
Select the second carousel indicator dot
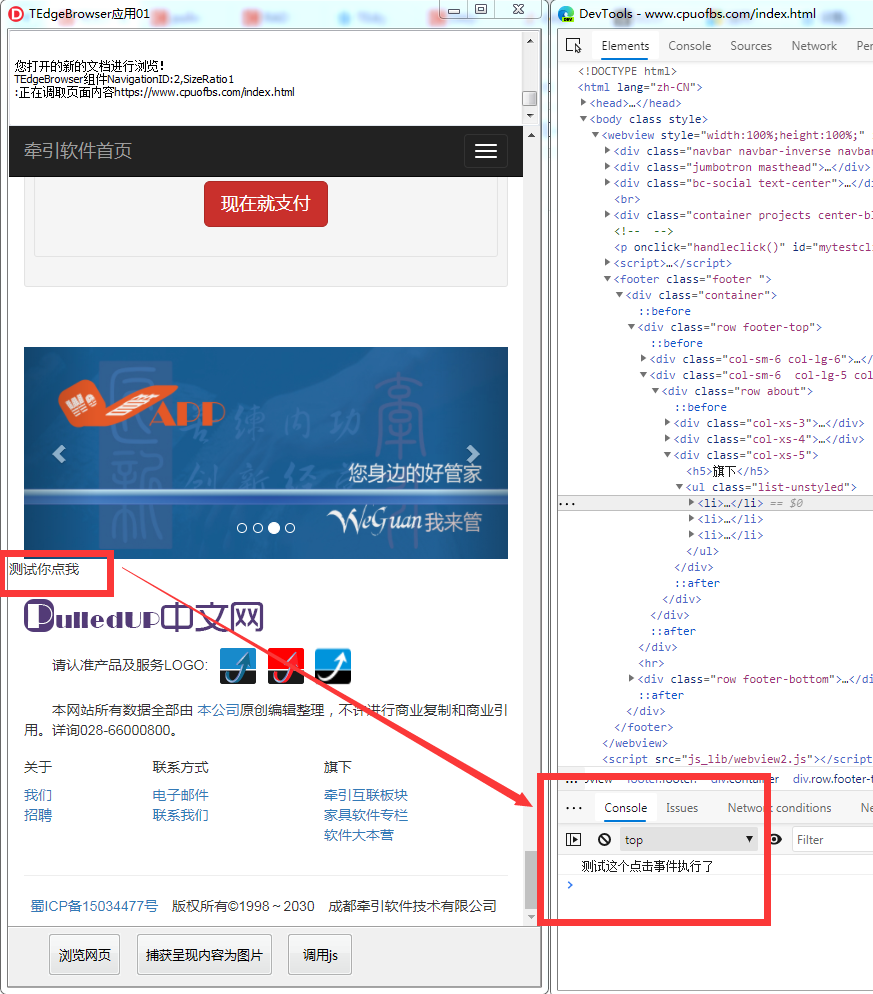[257, 528]
